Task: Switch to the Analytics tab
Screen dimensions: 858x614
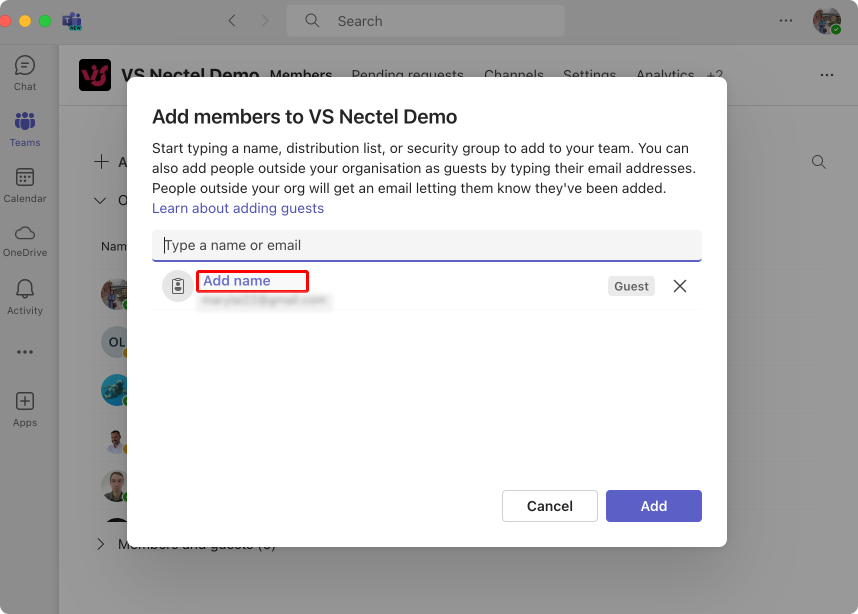Action: [665, 73]
